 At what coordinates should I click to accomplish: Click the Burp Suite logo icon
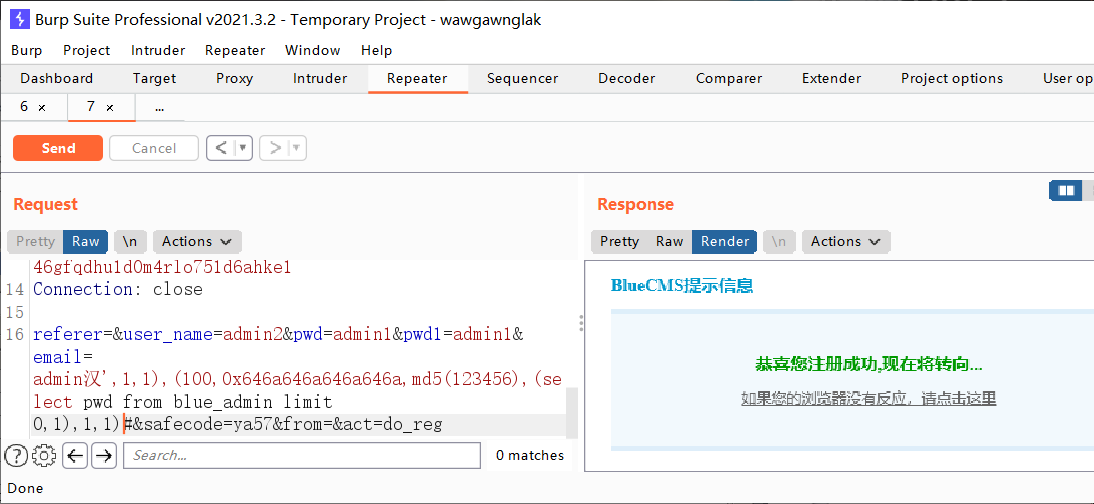pyautogui.click(x=20, y=19)
